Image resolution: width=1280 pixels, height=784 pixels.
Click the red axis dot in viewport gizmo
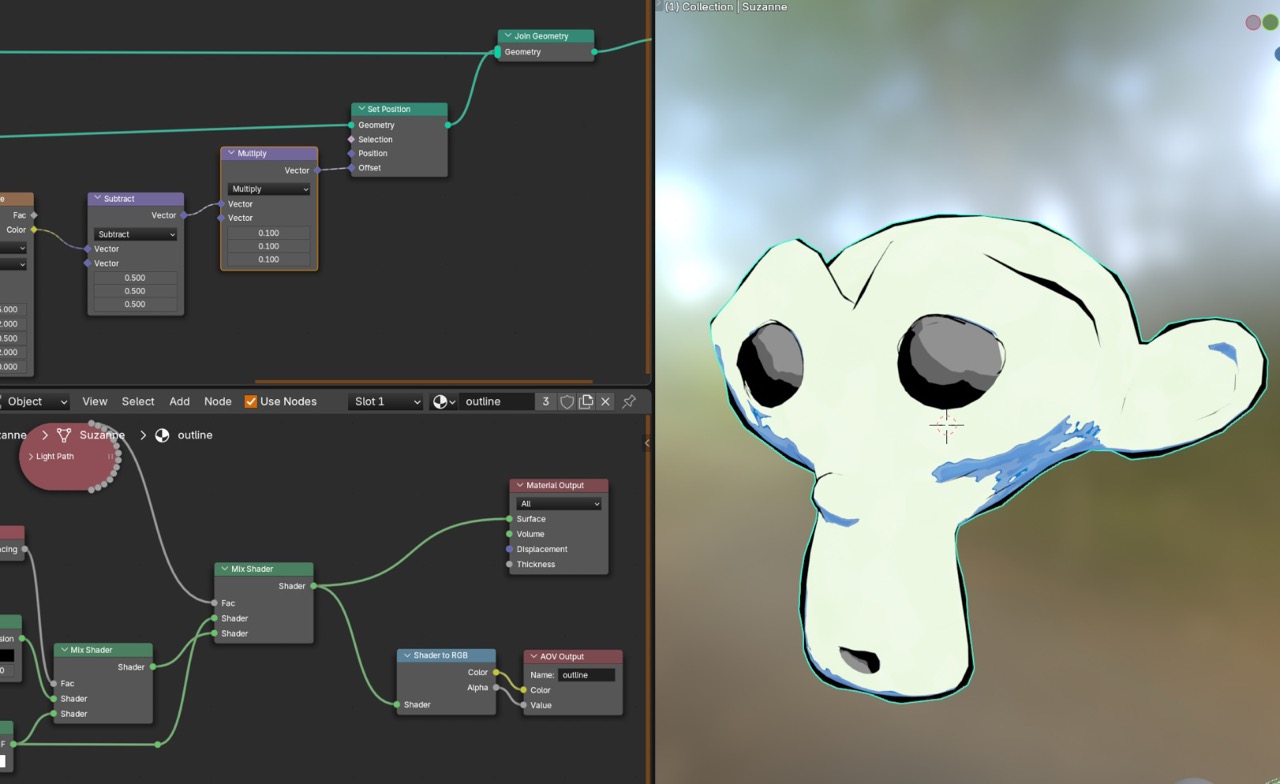pos(1252,22)
